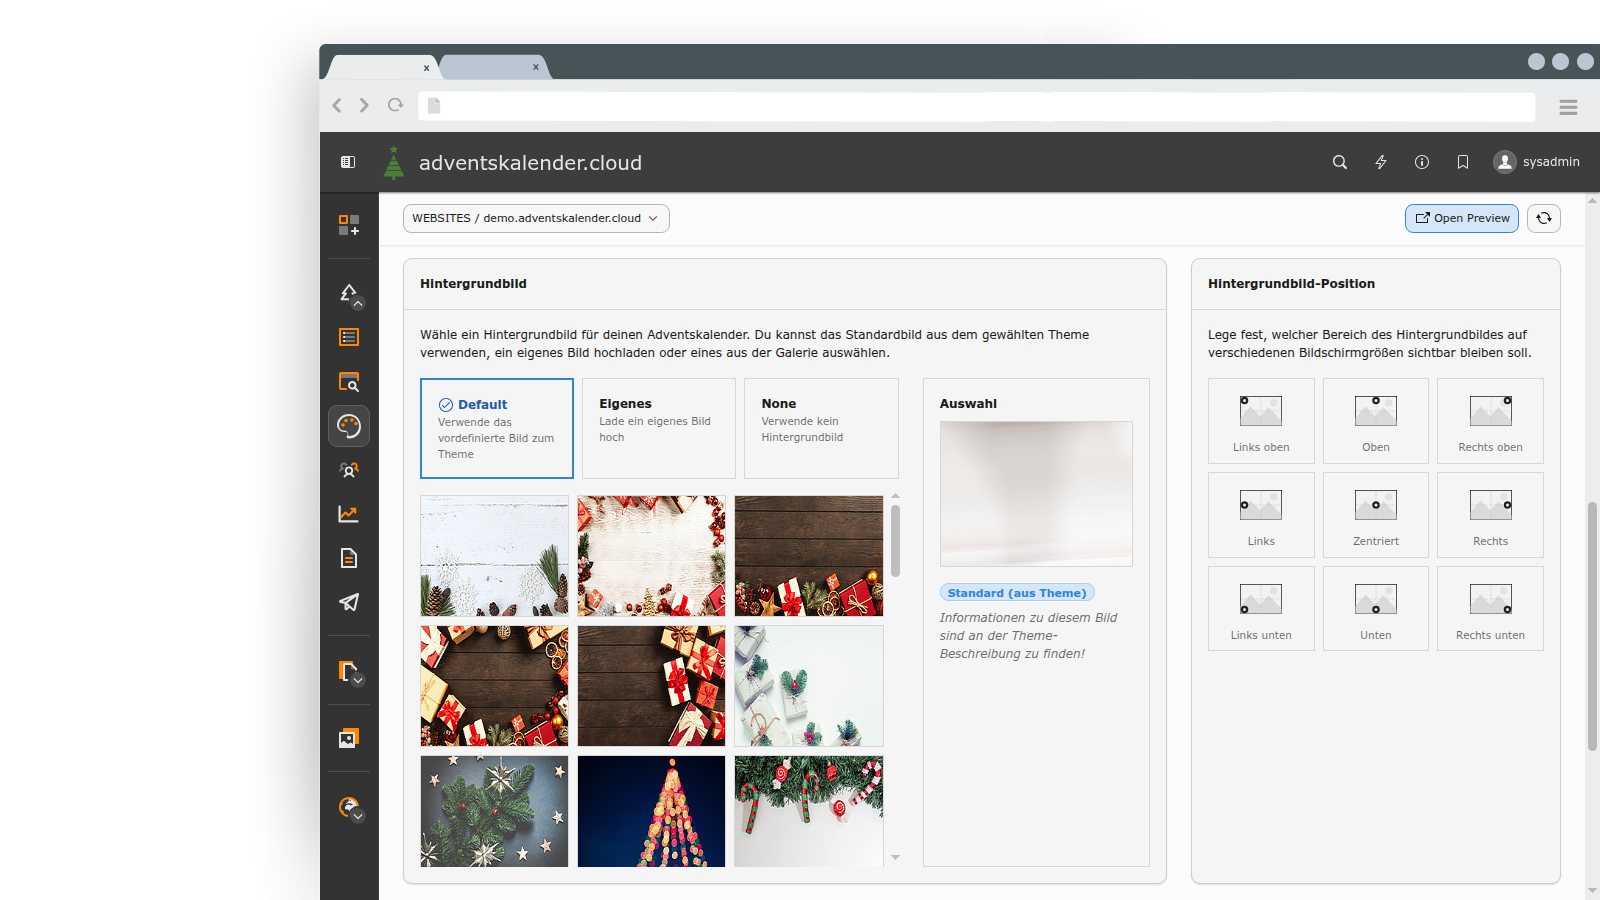Open the browser hamburger menu
1600x900 pixels.
[1568, 107]
